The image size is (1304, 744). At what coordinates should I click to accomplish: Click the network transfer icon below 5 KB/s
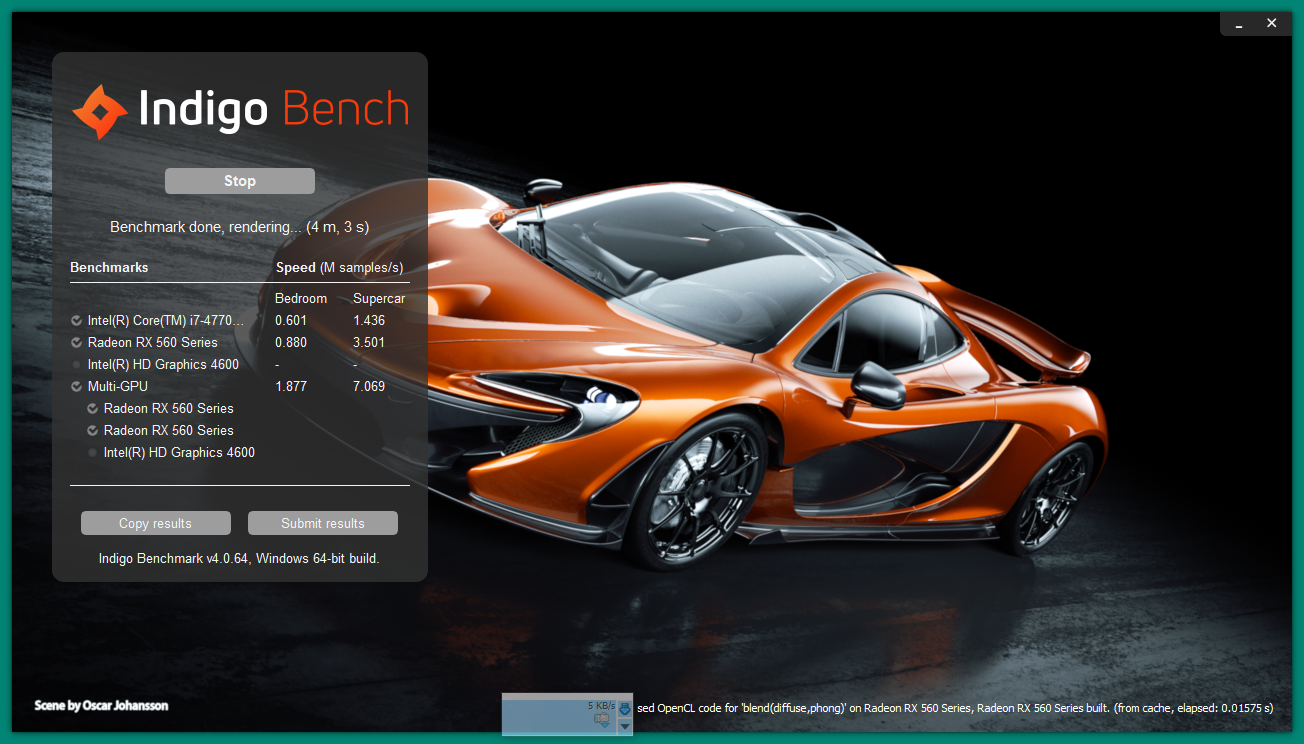click(602, 718)
